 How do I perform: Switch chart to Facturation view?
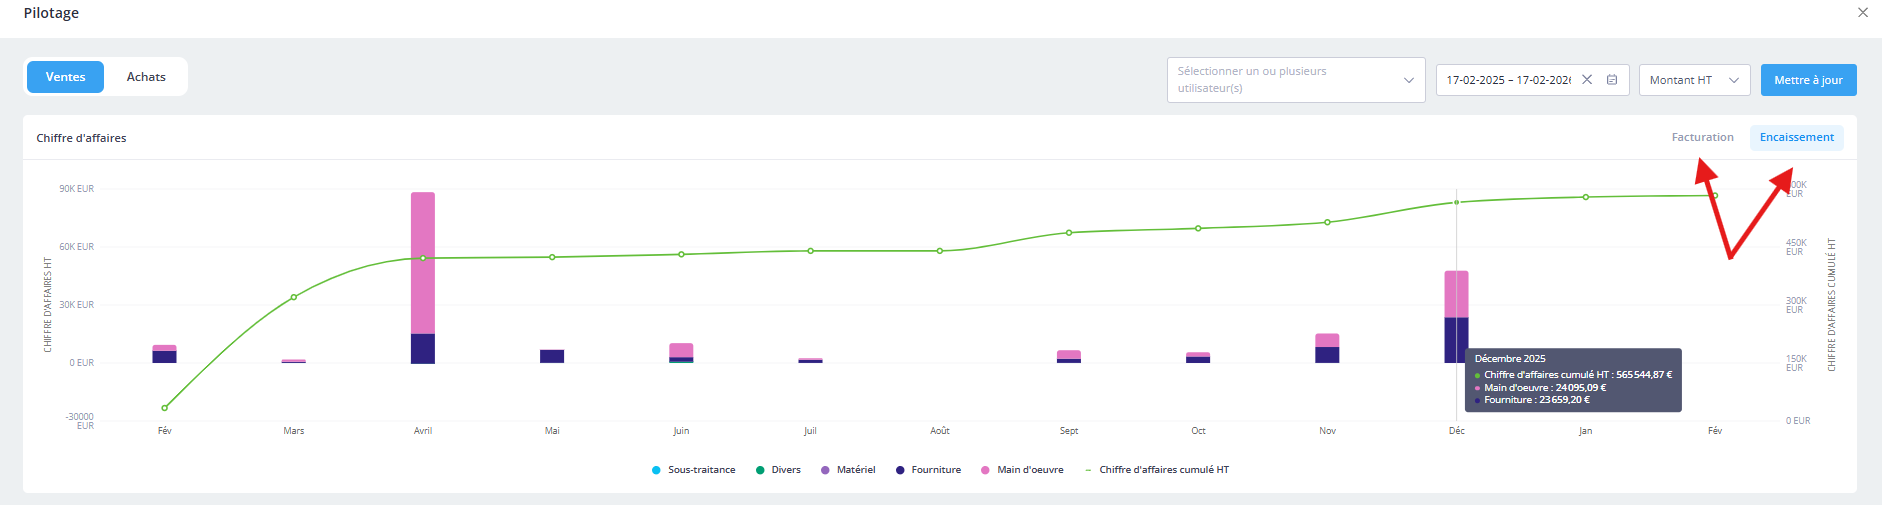pos(1702,138)
